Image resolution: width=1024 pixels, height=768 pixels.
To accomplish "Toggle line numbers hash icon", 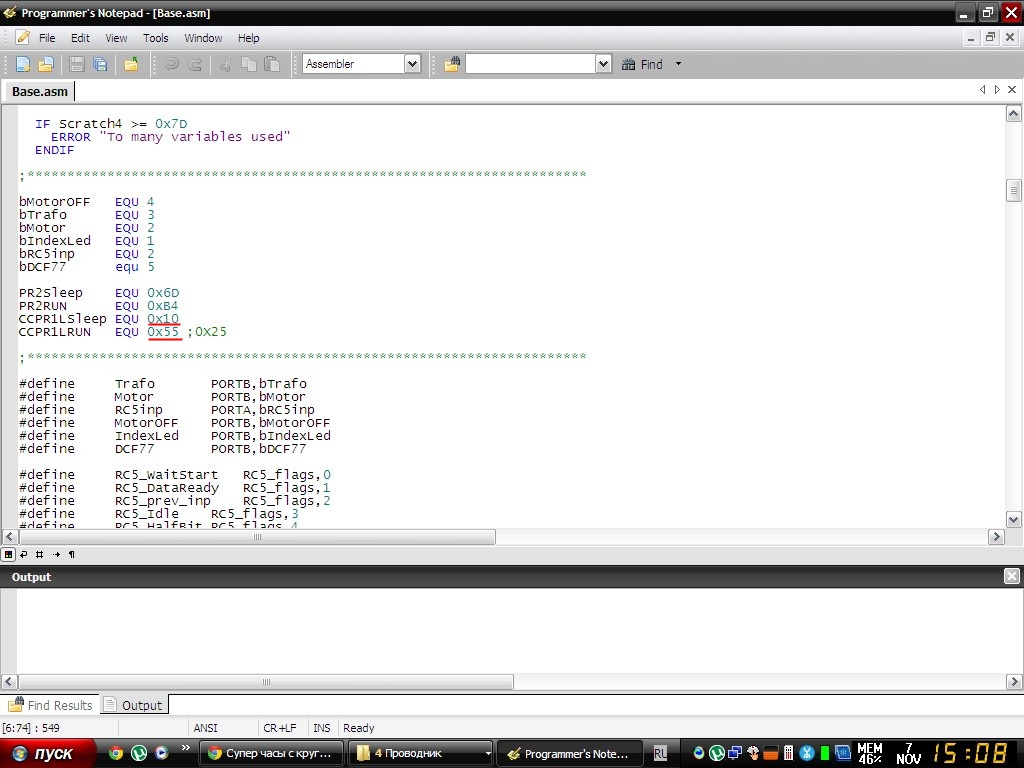I will [x=40, y=554].
